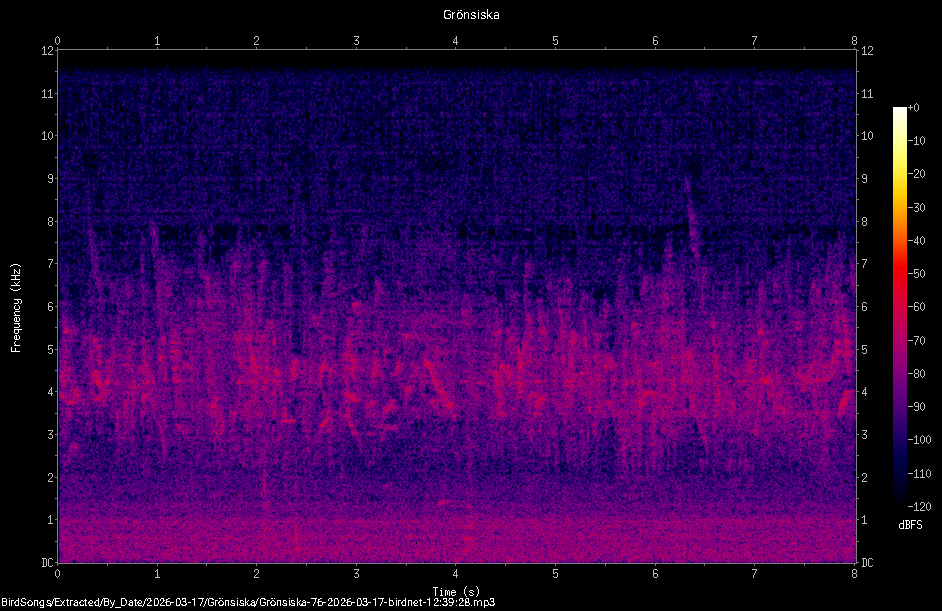This screenshot has height=611, width=942.
Task: Click the +0 label on color scale
Action: (x=913, y=108)
